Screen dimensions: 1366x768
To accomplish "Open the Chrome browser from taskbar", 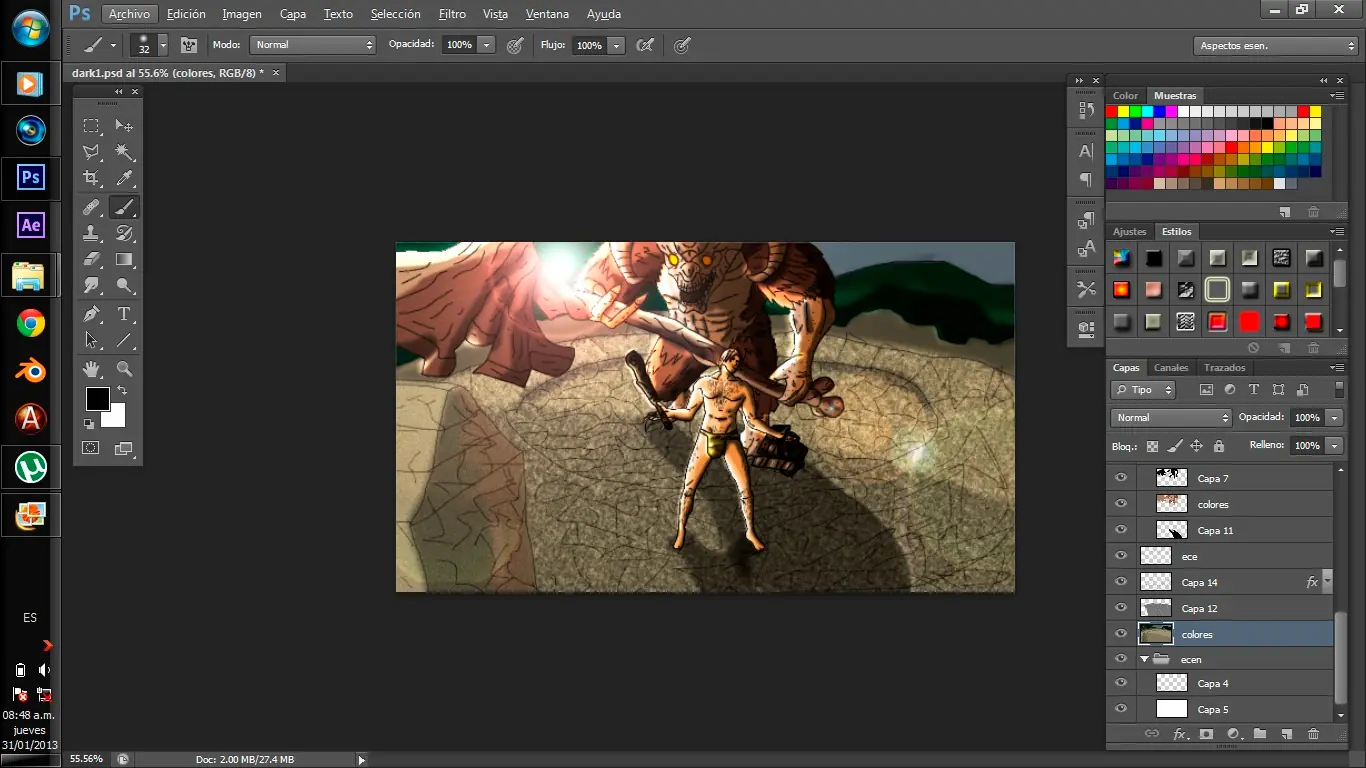I will pyautogui.click(x=31, y=323).
